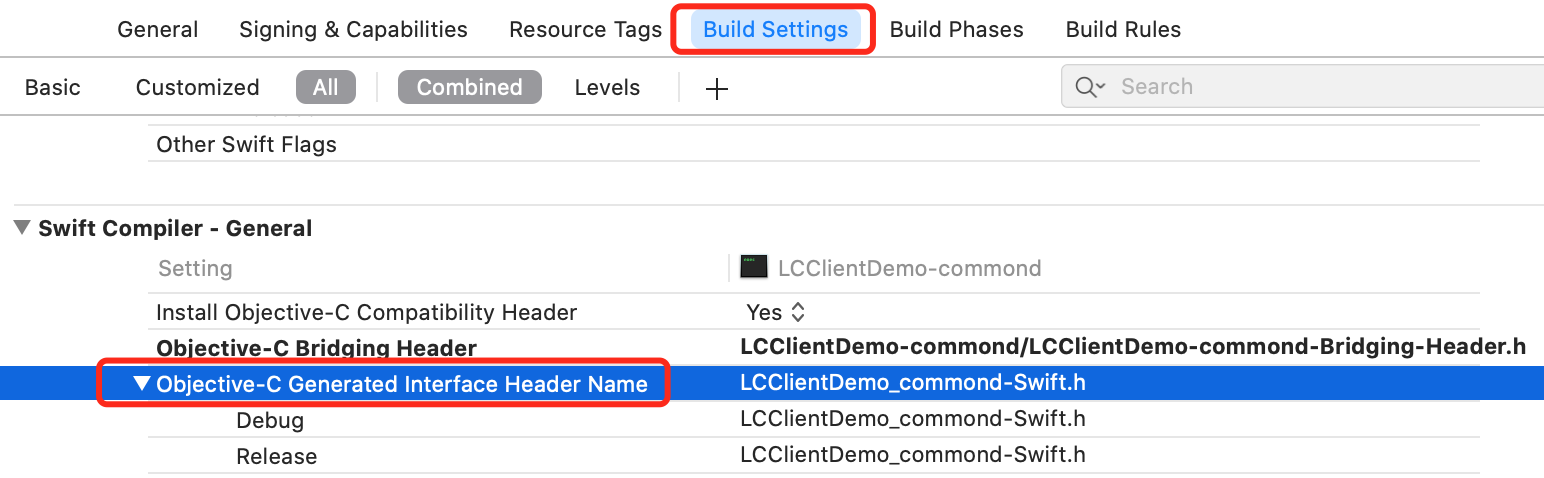The height and width of the screenshot is (478, 1544).
Task: Switch to Combined view
Action: [469, 87]
